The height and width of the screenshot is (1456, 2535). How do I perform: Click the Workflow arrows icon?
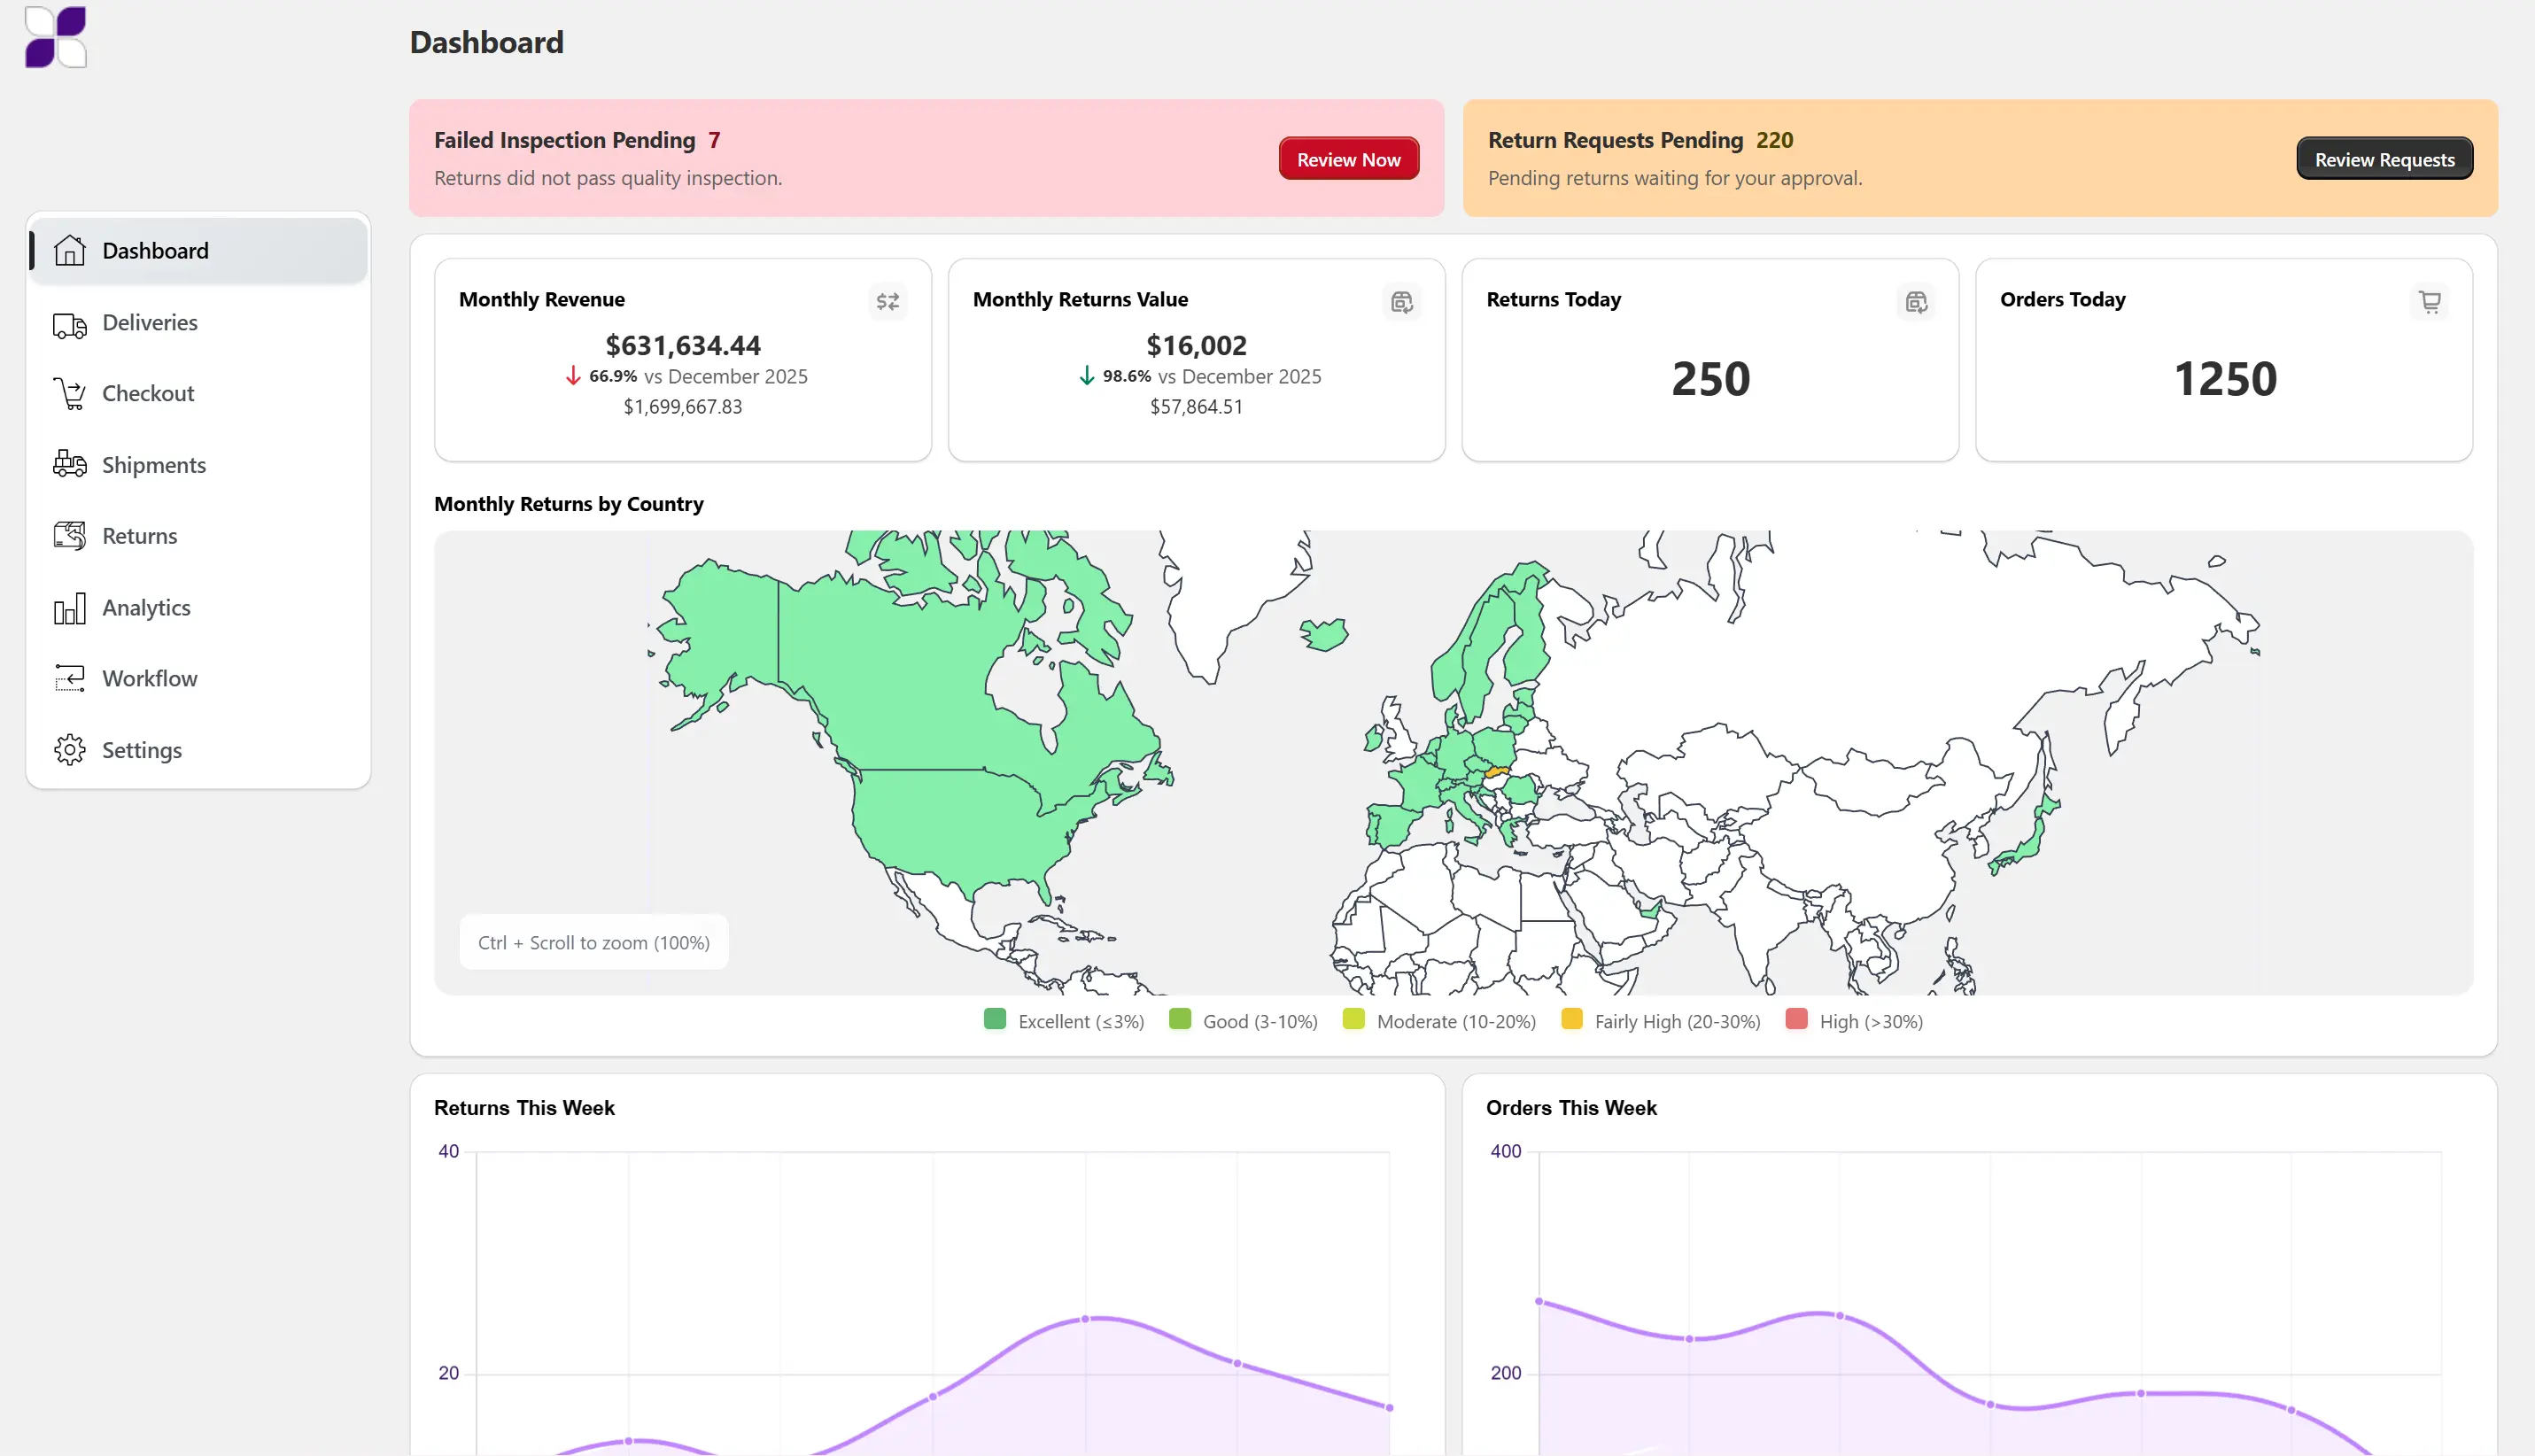pos(69,678)
